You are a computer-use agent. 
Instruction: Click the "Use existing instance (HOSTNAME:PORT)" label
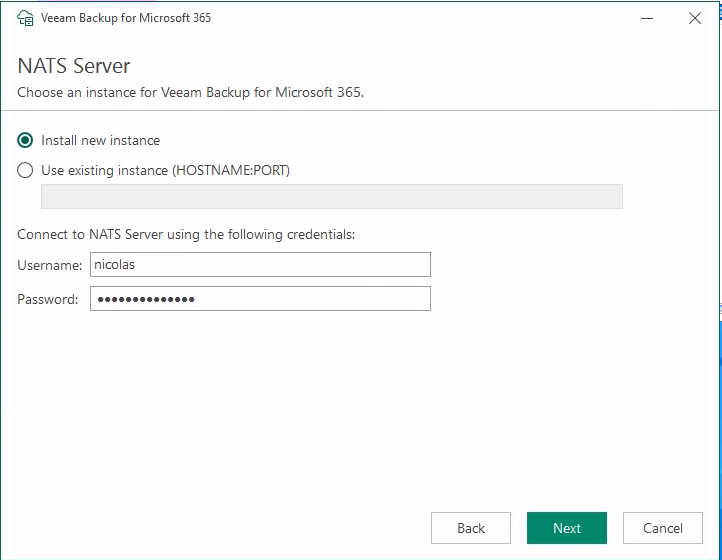[165, 170]
